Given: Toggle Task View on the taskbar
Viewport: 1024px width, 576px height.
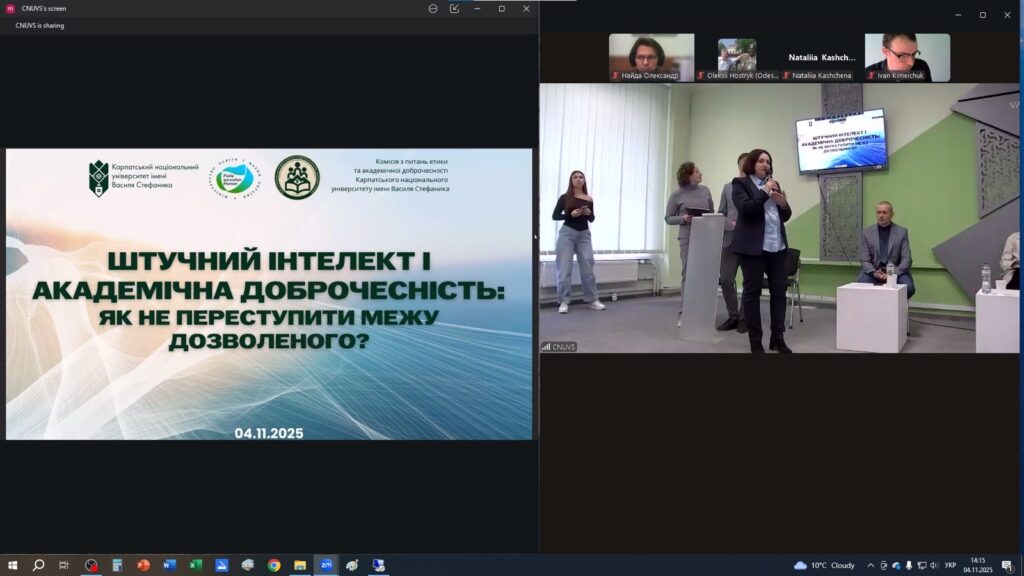Looking at the screenshot, I should pyautogui.click(x=64, y=565).
